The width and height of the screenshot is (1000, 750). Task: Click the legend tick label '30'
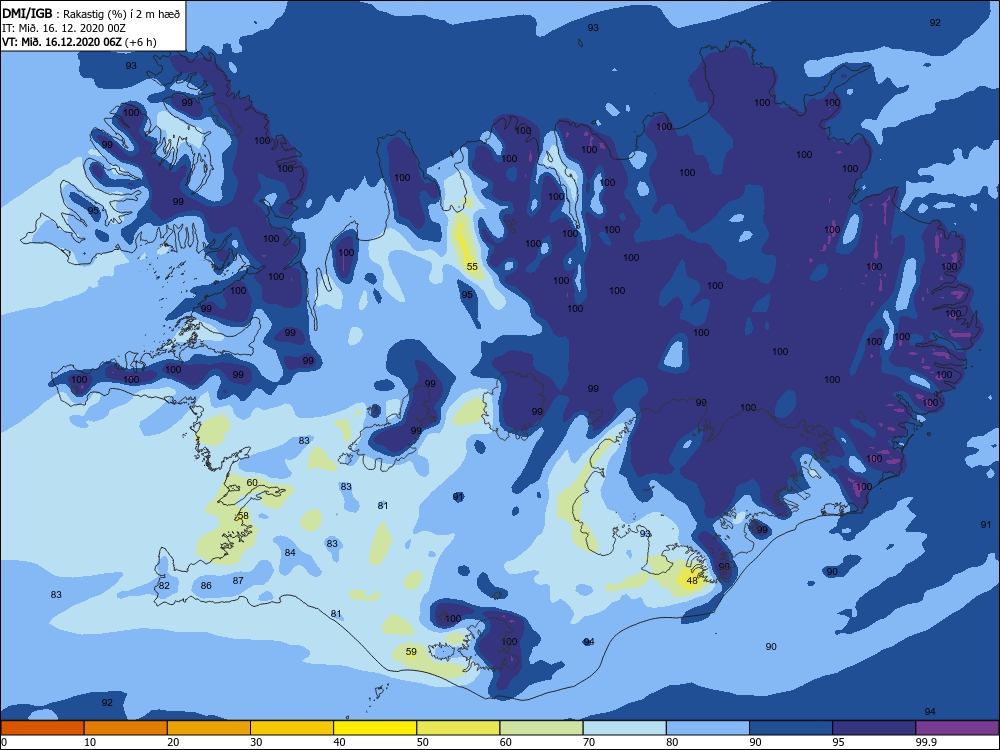256,742
